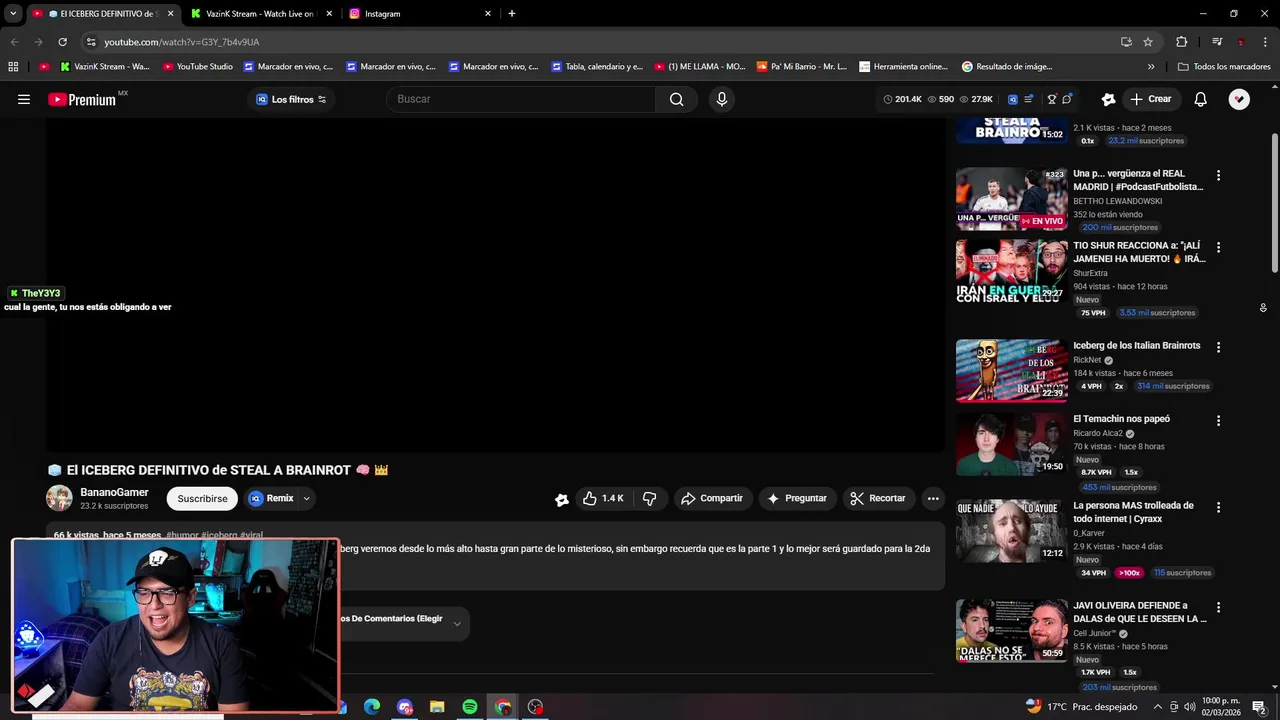Screen dimensions: 1280x720
Task: Switch to the VazinK Stream tab
Action: pyautogui.click(x=261, y=14)
